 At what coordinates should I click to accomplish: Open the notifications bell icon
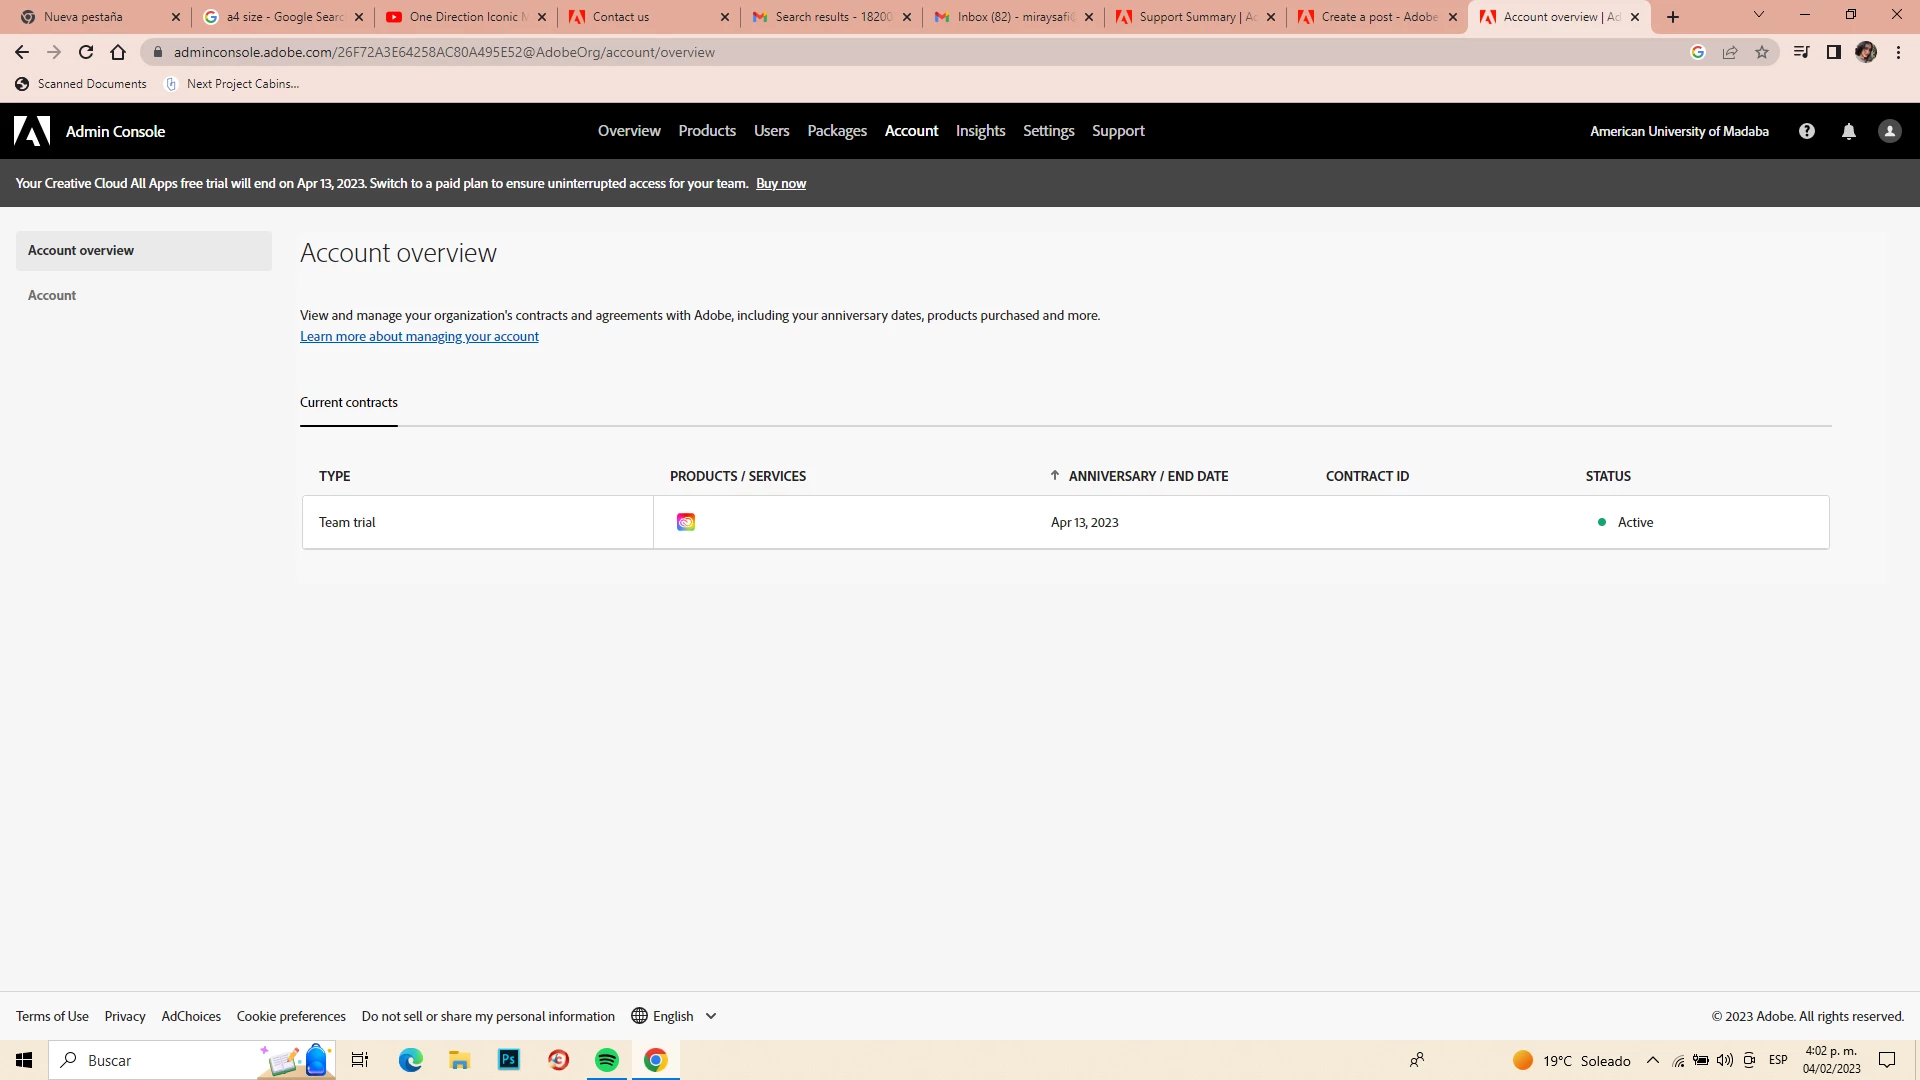click(1848, 131)
